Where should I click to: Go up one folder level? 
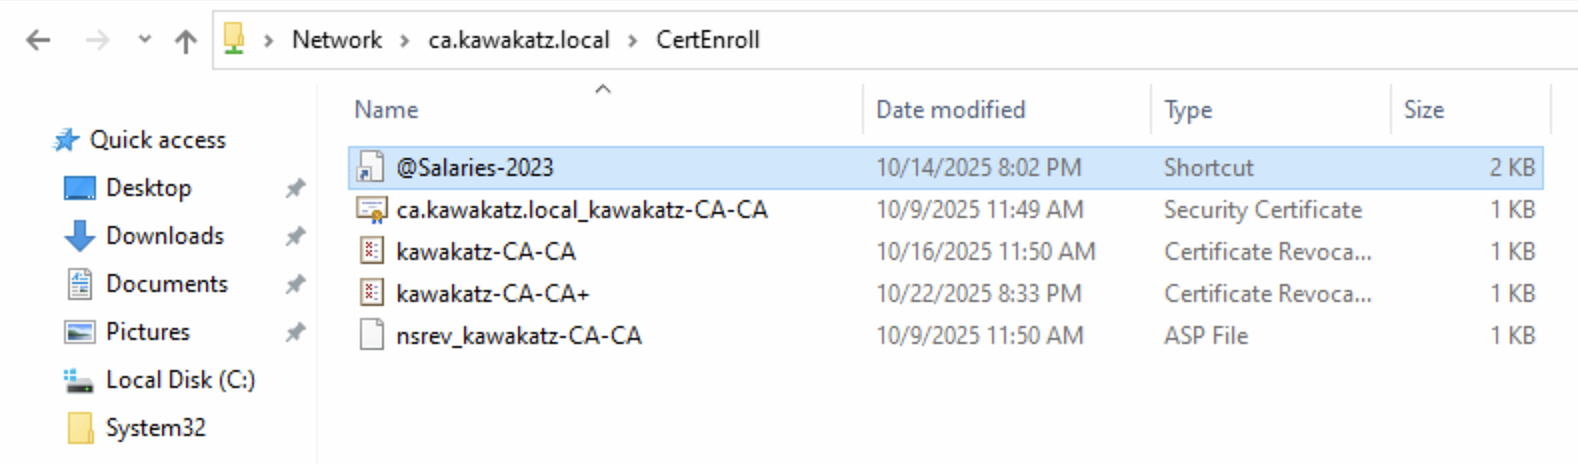(x=185, y=40)
